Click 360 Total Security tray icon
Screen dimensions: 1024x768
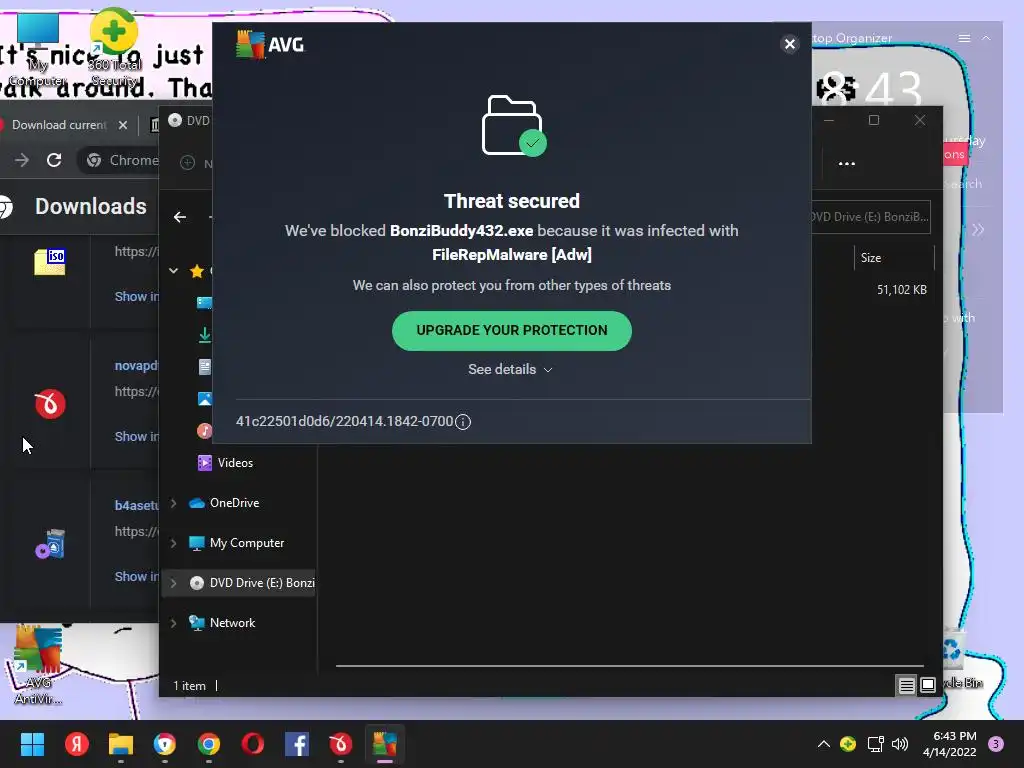coord(848,744)
